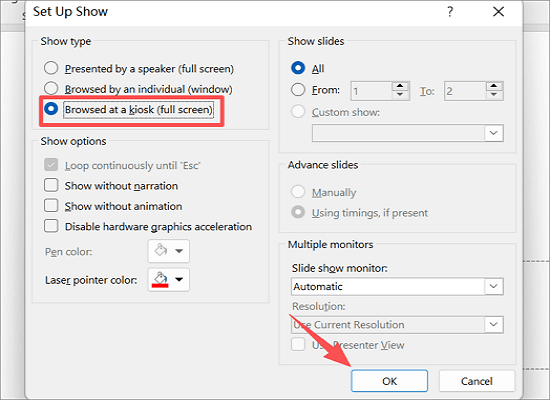The width and height of the screenshot is (550, 400).
Task: Open the laser pointer color picker
Action: tap(169, 280)
